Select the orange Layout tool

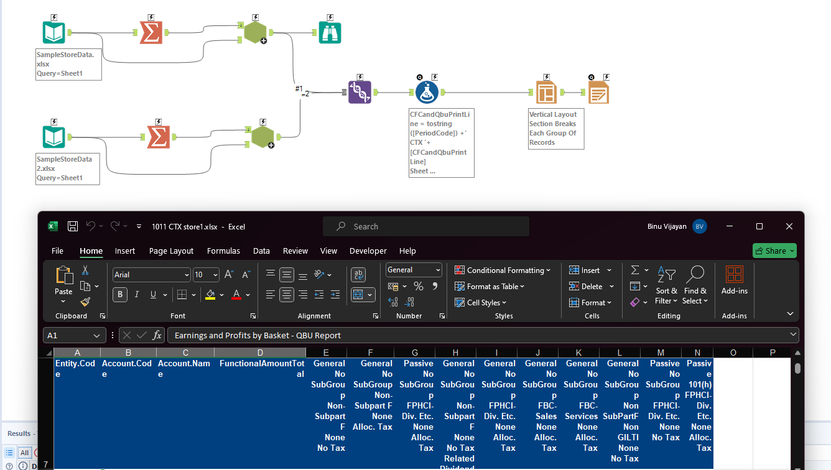tap(546, 93)
